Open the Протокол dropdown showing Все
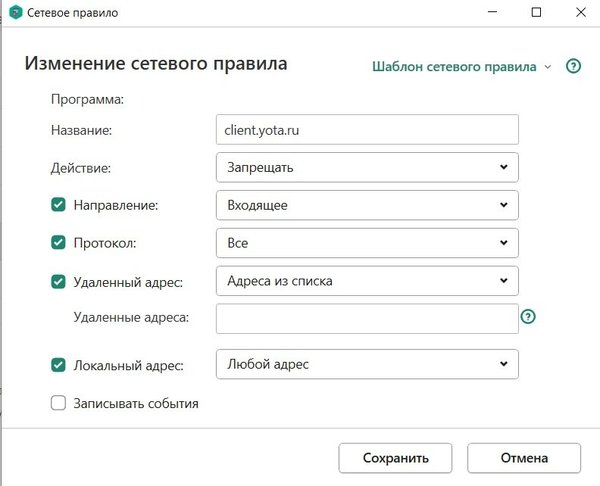Screen dimensions: 600x486 367,242
